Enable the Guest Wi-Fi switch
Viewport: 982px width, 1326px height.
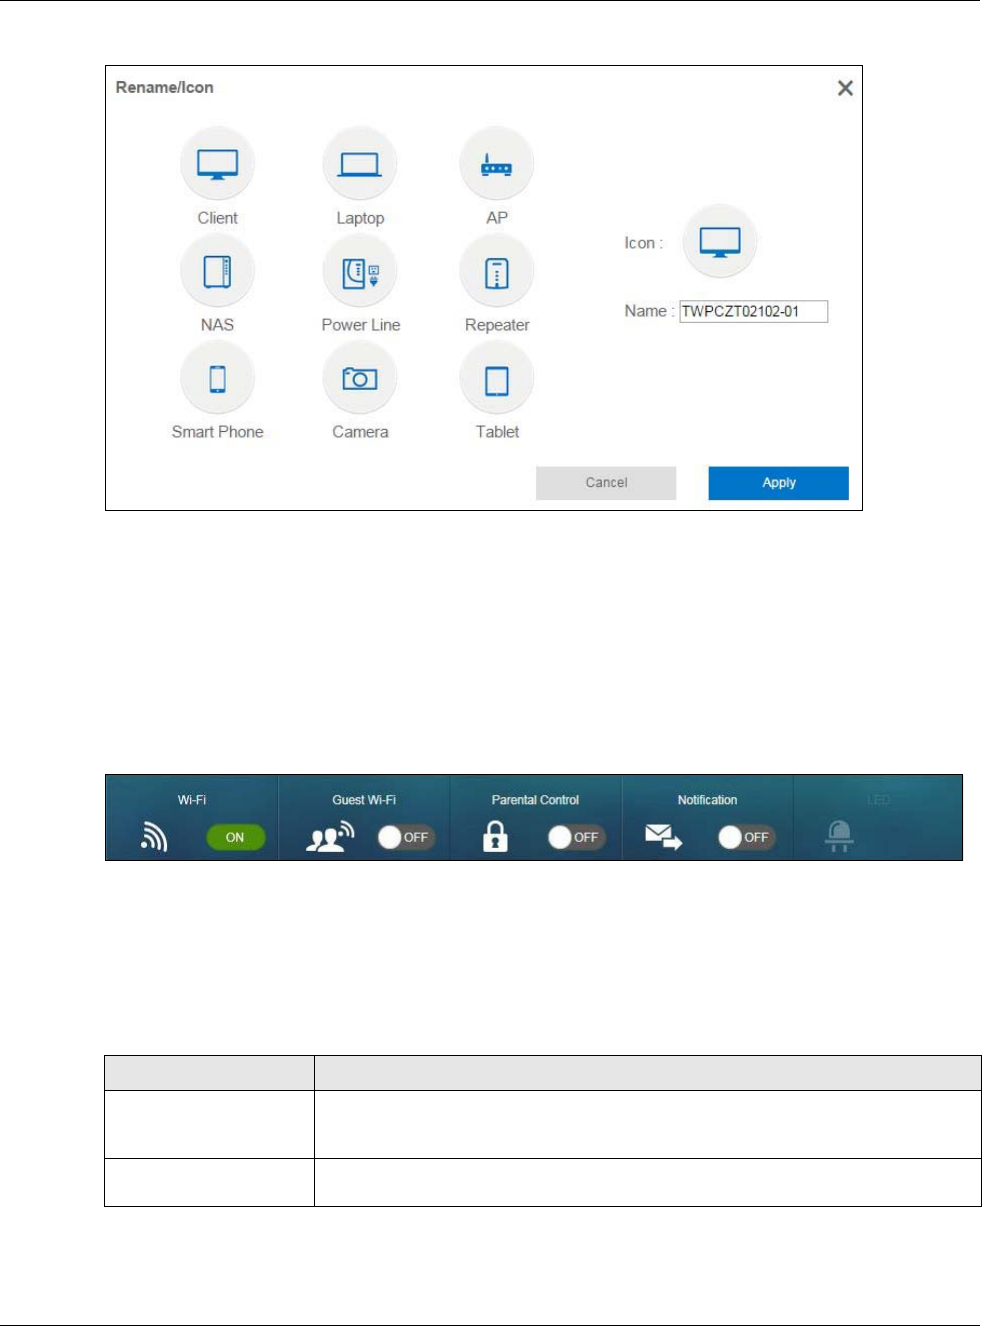tap(406, 837)
